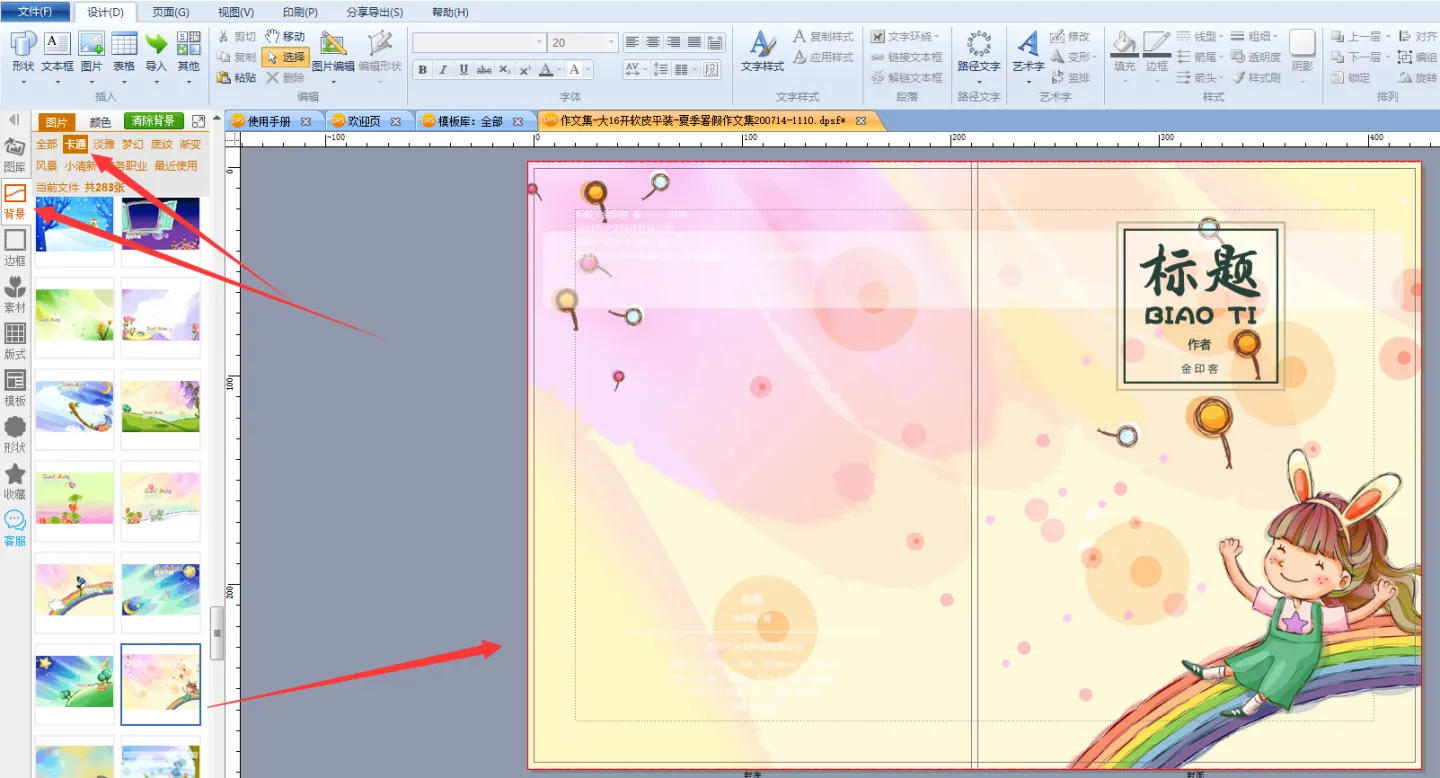Open the 客服 customer service chat
The width and height of the screenshot is (1440, 778).
pyautogui.click(x=15, y=528)
